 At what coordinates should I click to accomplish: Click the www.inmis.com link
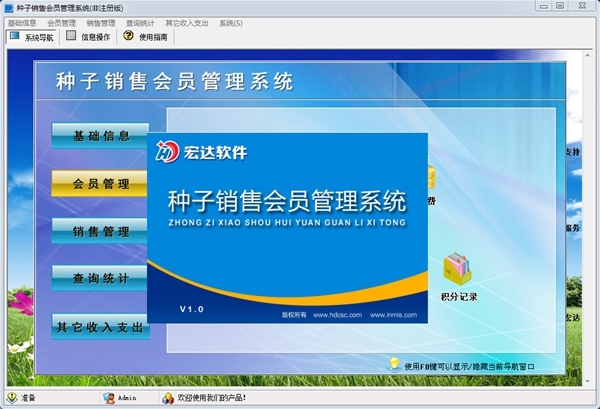coord(393,315)
